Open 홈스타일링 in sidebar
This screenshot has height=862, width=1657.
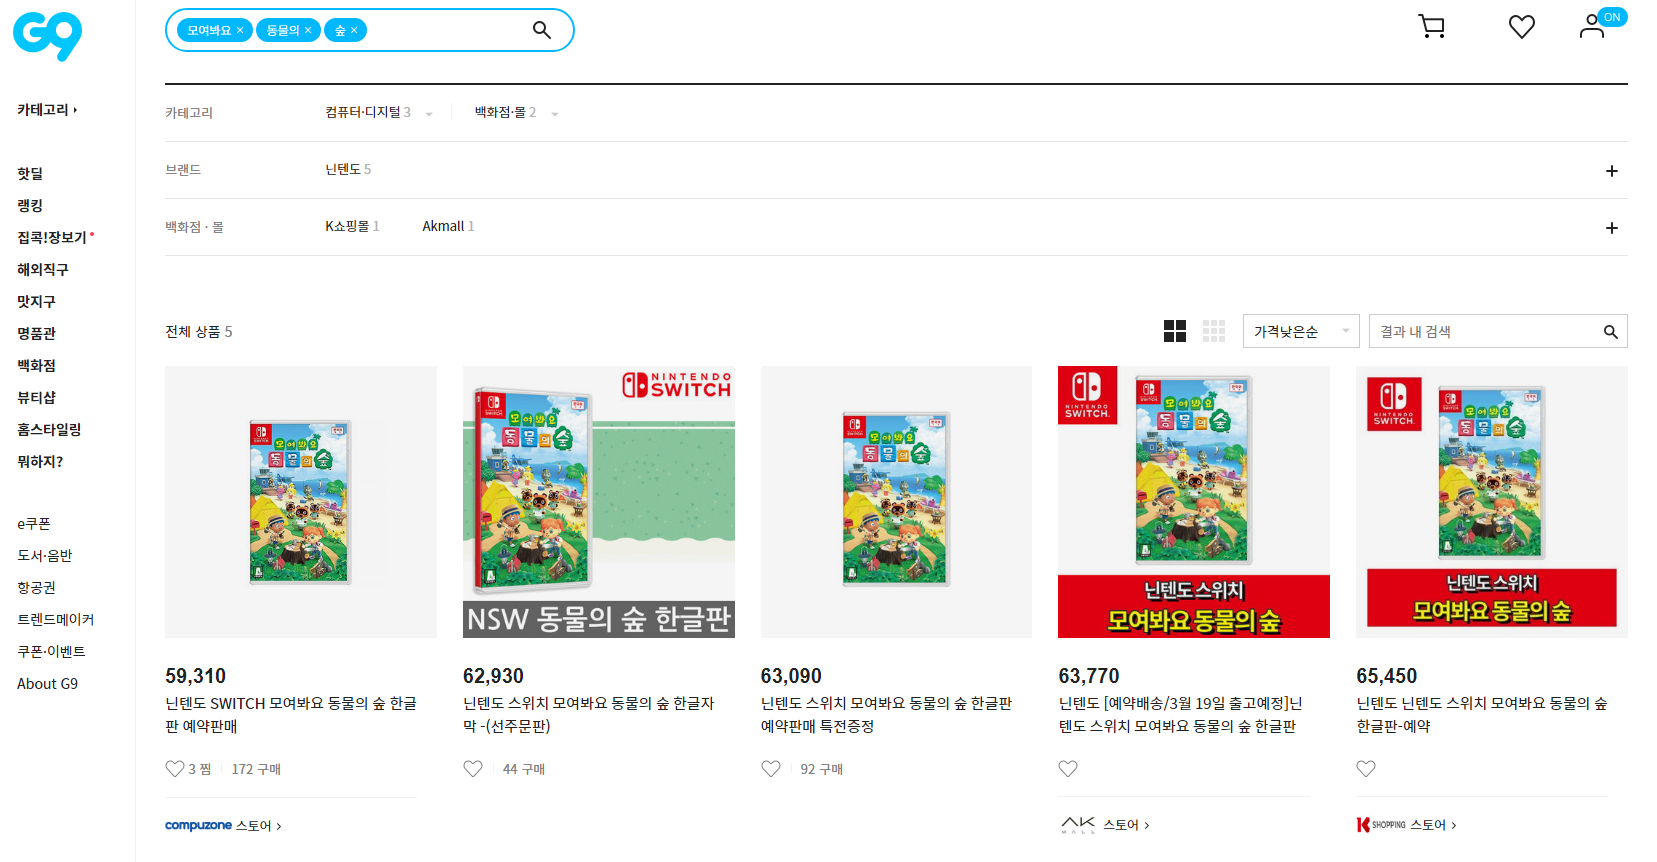[x=49, y=430]
